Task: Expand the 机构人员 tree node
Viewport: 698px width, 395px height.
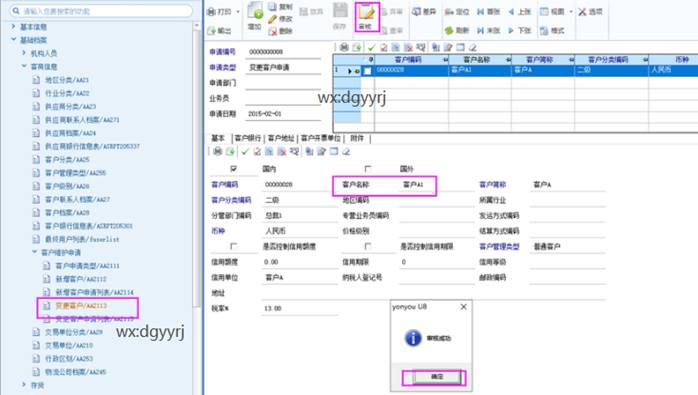Action: click(24, 53)
